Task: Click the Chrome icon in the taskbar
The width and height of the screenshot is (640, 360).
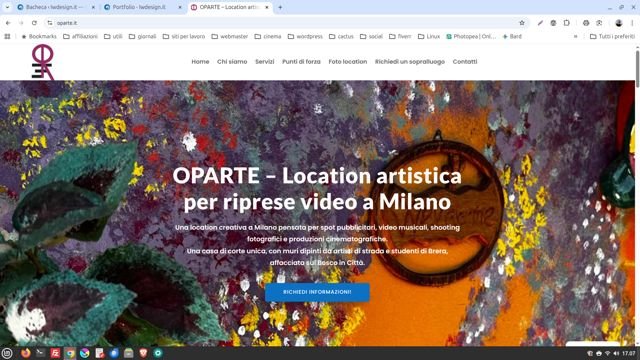Action: 70,353
